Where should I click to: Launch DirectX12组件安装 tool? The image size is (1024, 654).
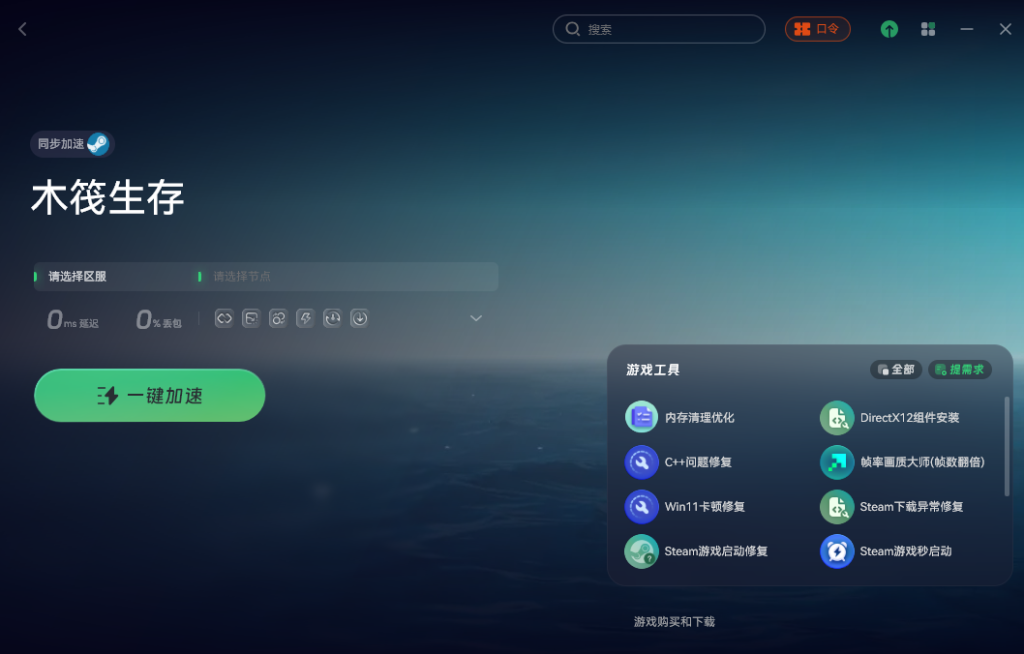(x=889, y=417)
